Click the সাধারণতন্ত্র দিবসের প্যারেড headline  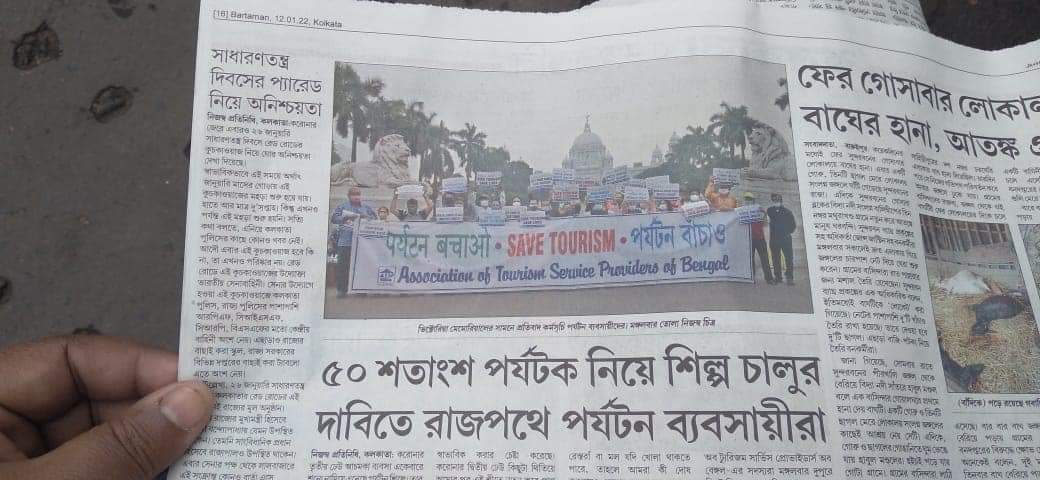265,82
